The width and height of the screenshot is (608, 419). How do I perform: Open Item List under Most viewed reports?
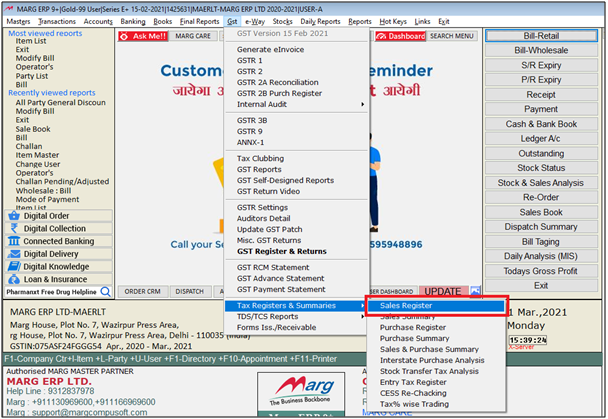point(31,41)
